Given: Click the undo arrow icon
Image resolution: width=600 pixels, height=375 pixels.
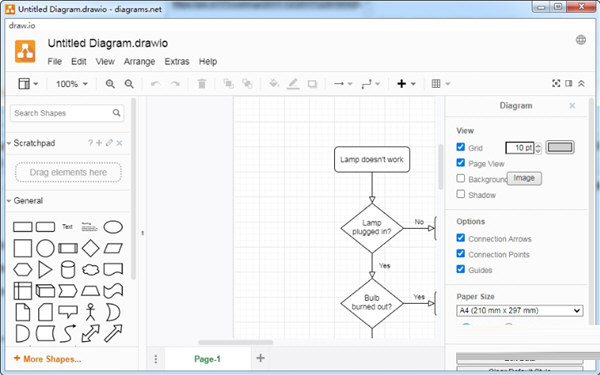Looking at the screenshot, I should (x=155, y=84).
